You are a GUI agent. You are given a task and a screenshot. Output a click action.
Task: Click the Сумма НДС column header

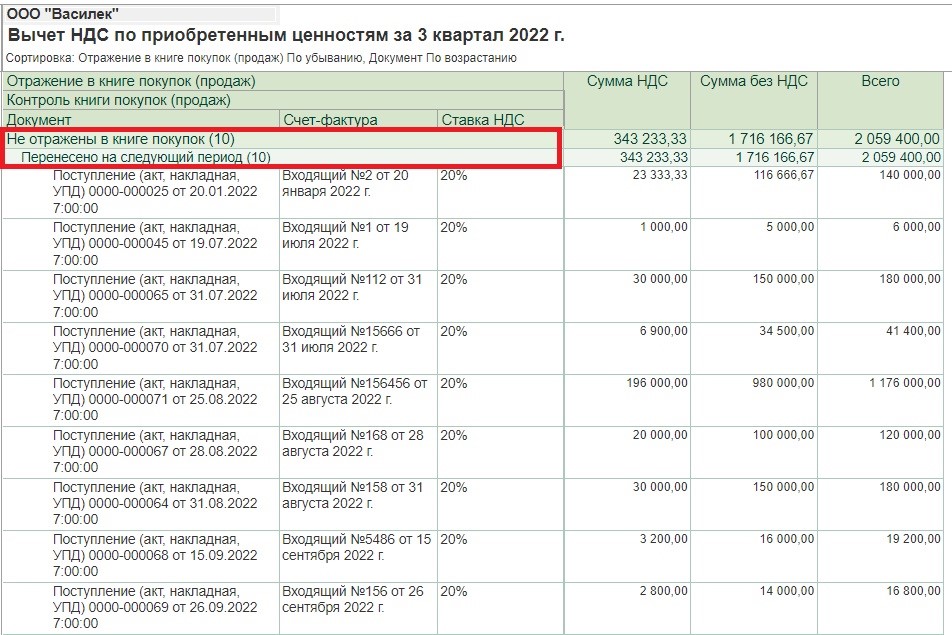coord(627,81)
